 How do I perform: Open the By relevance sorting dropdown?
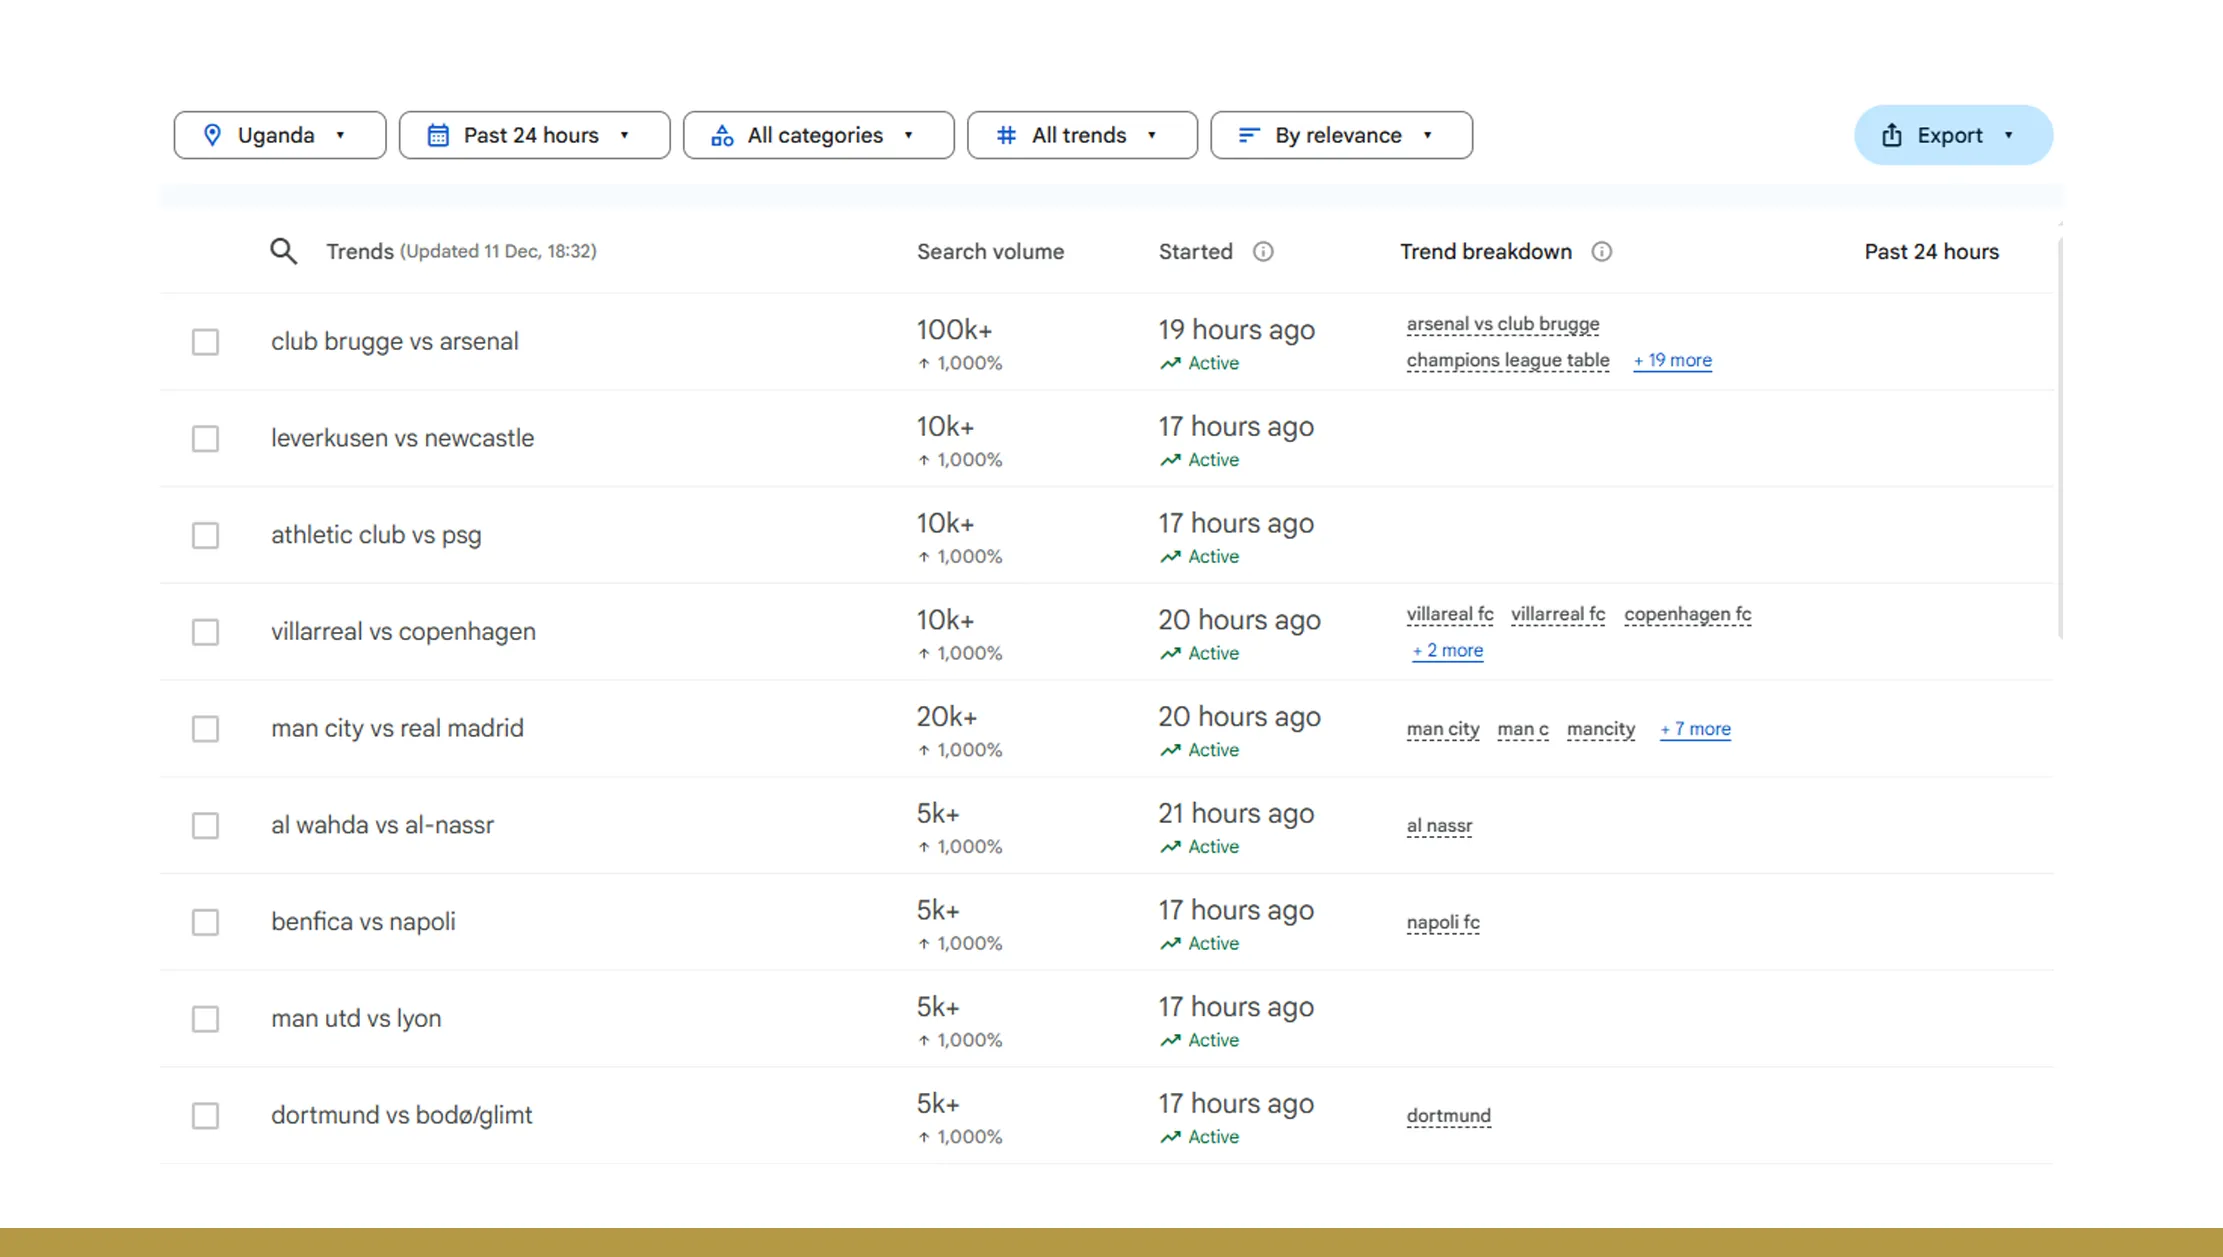click(1428, 135)
